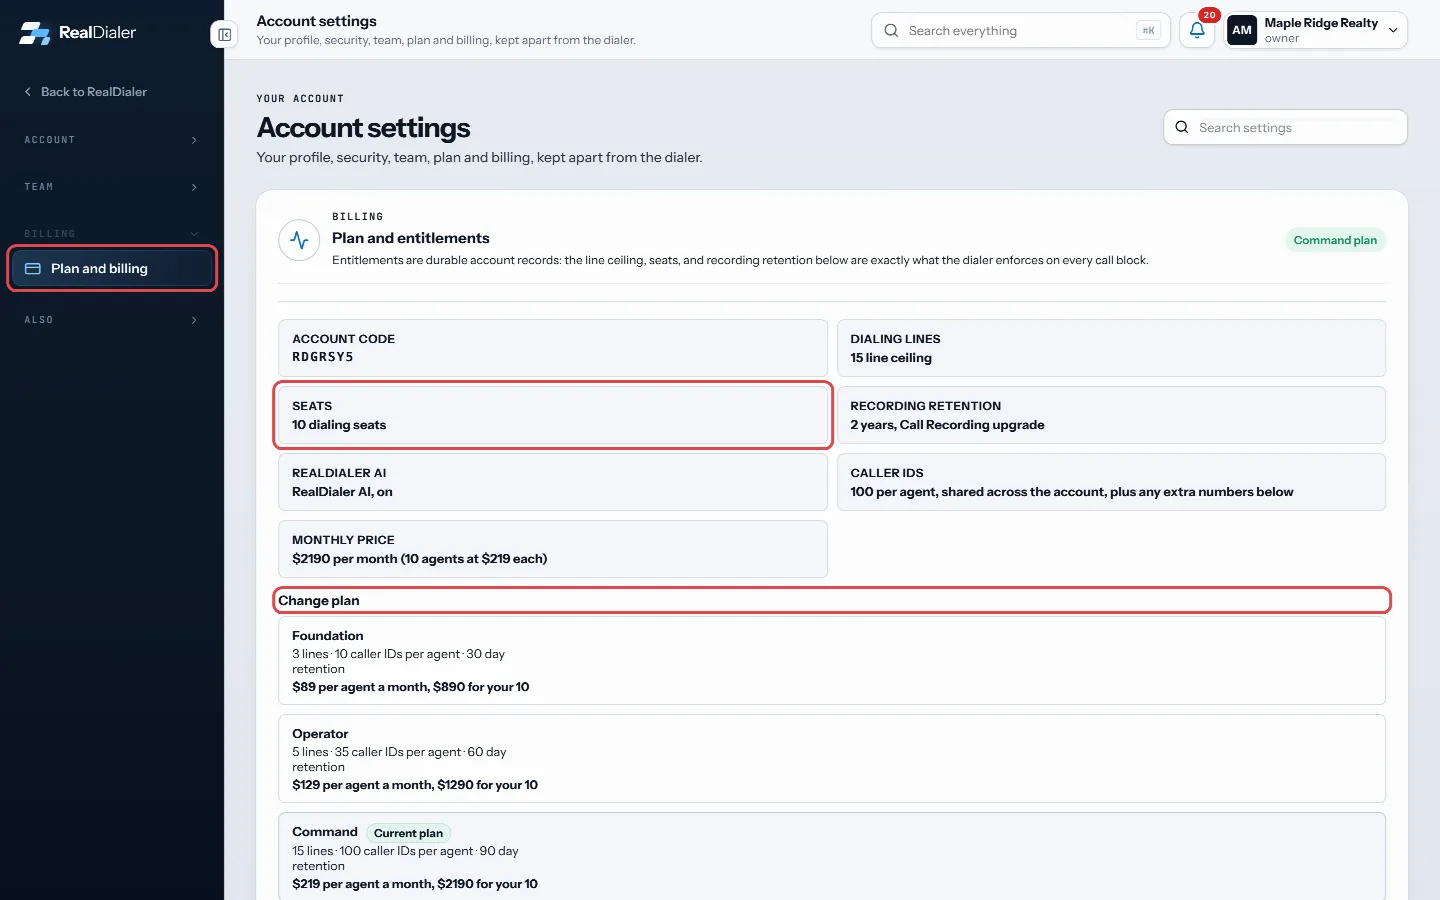Viewport: 1440px width, 900px height.
Task: Click the RealDialer logo icon
Action: pyautogui.click(x=35, y=33)
